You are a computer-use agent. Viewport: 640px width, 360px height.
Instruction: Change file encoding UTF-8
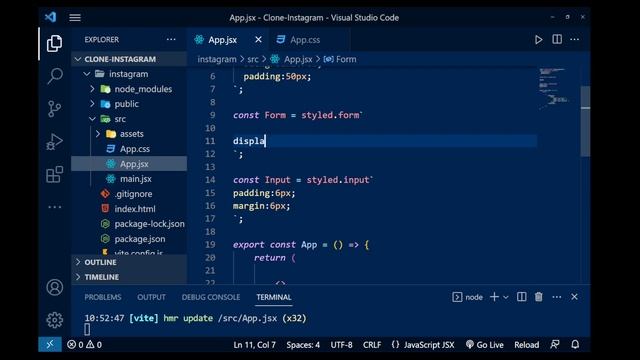[x=342, y=344]
